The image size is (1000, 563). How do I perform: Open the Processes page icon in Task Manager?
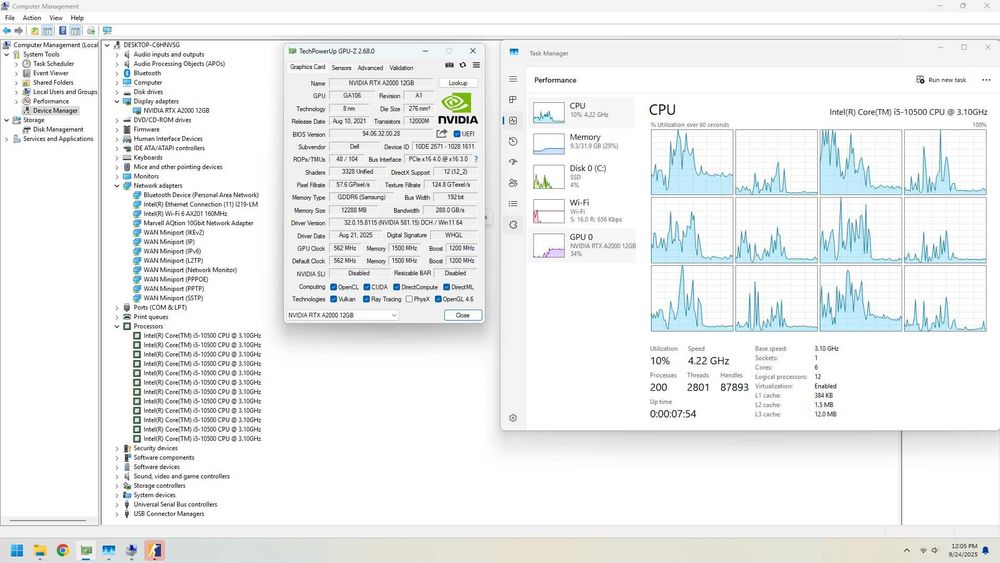(x=513, y=99)
